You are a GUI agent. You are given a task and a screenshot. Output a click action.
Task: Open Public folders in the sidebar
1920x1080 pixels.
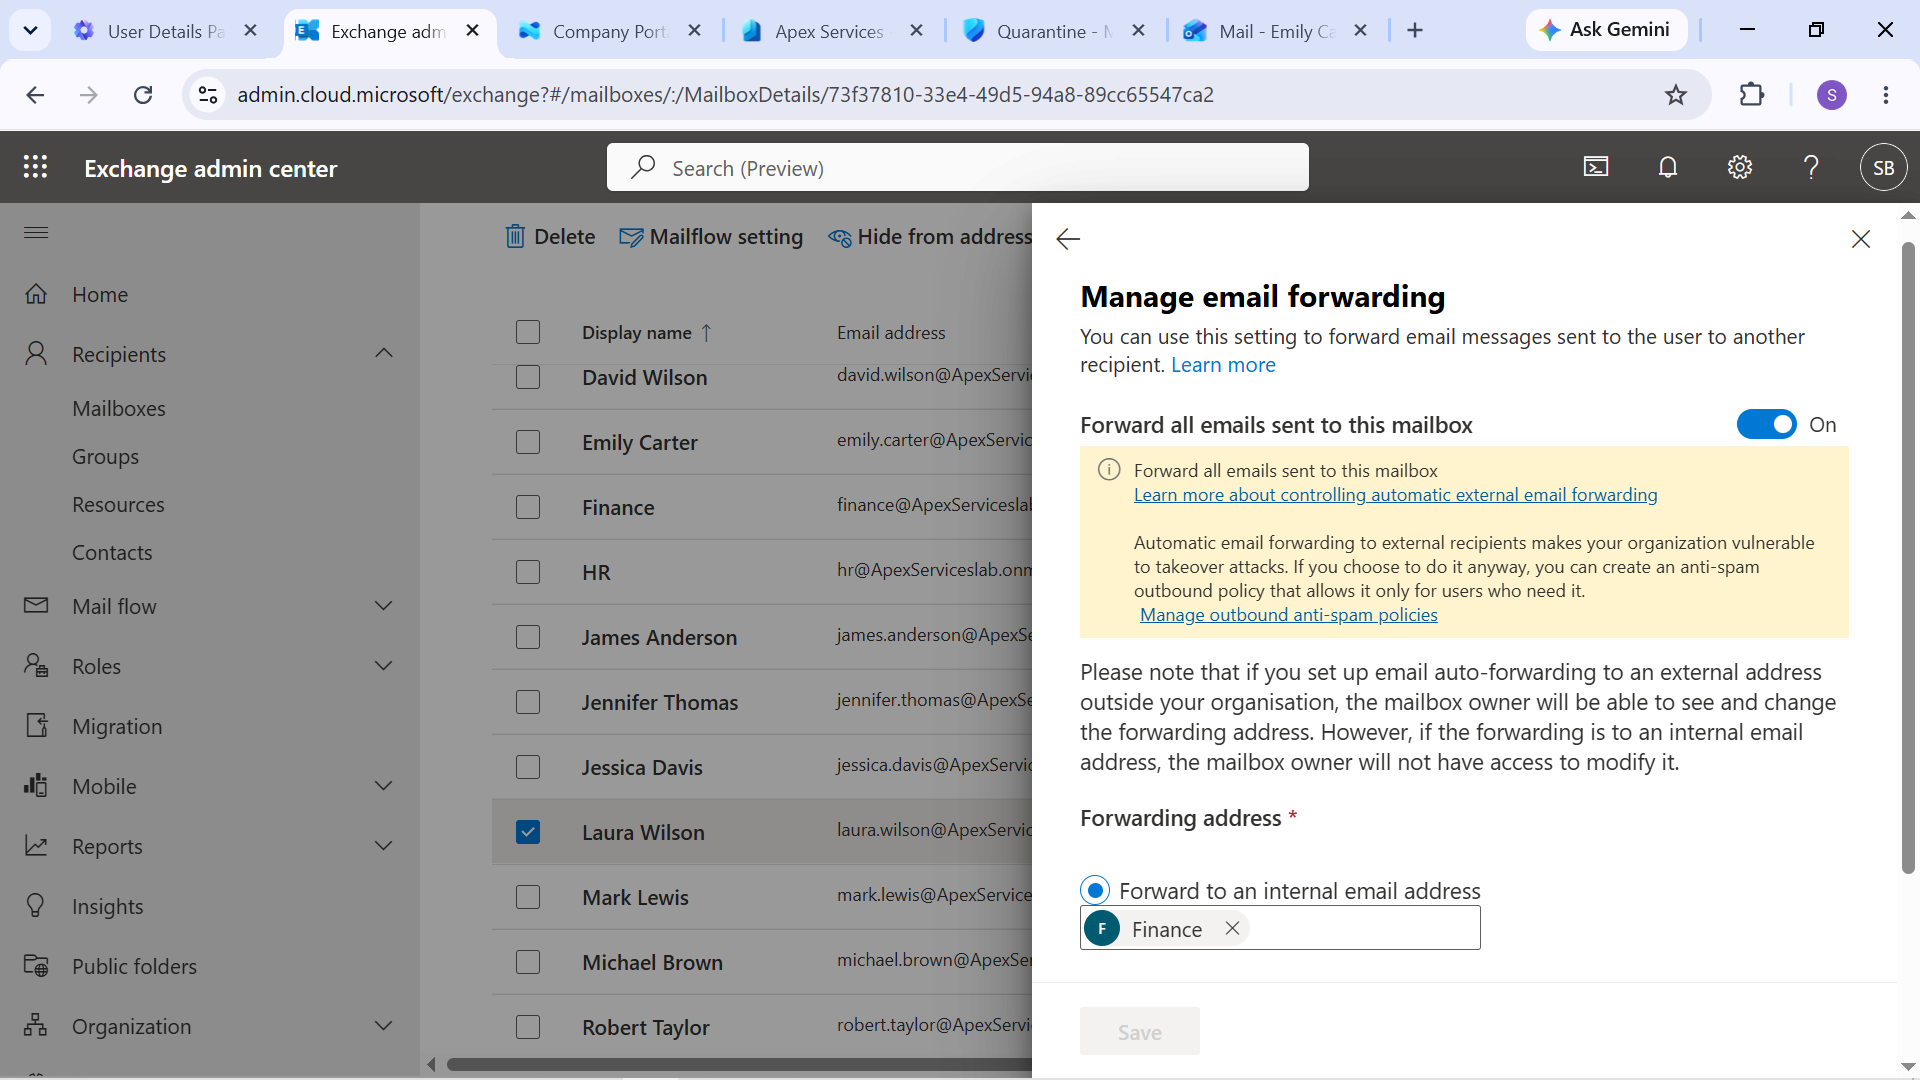point(134,966)
